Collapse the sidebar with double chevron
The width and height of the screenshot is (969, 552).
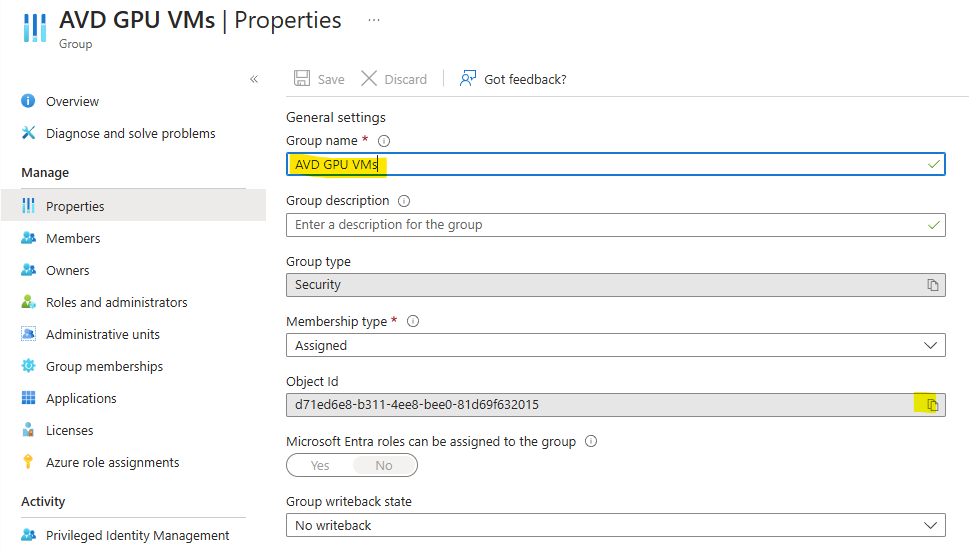tap(254, 79)
